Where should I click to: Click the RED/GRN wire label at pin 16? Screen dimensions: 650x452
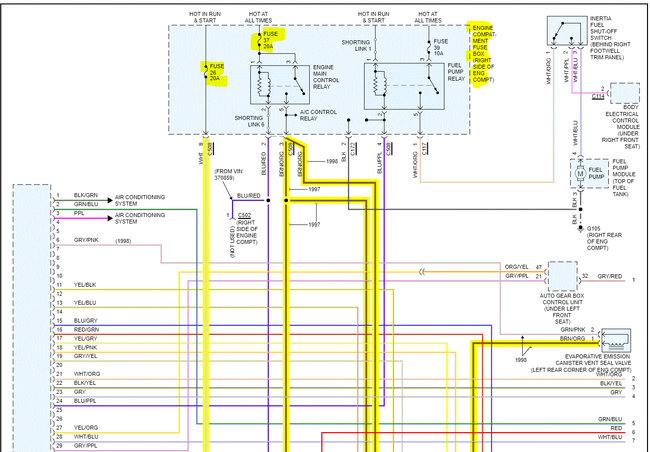coord(86,330)
